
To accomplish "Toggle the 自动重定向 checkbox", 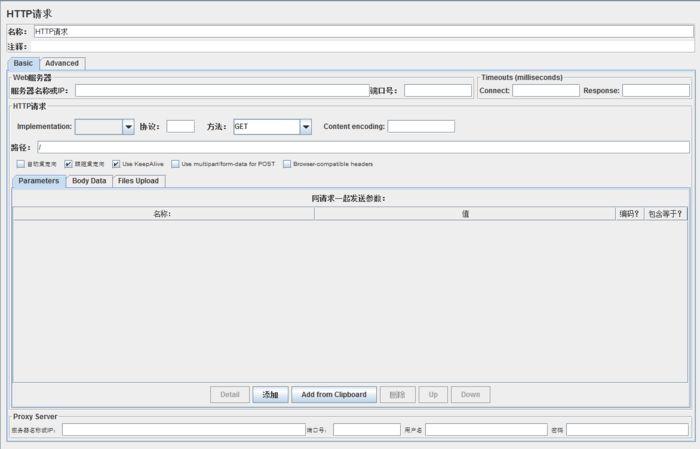I will [x=21, y=164].
